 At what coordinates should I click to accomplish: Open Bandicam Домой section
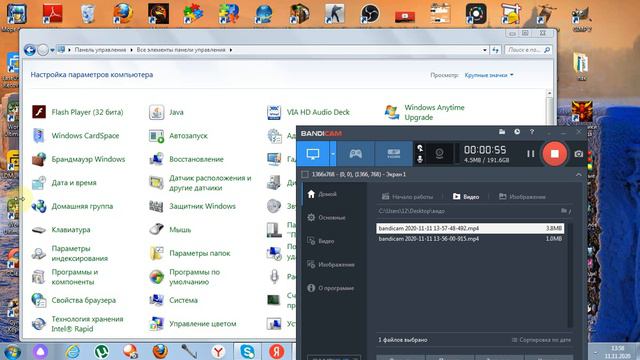(322, 194)
